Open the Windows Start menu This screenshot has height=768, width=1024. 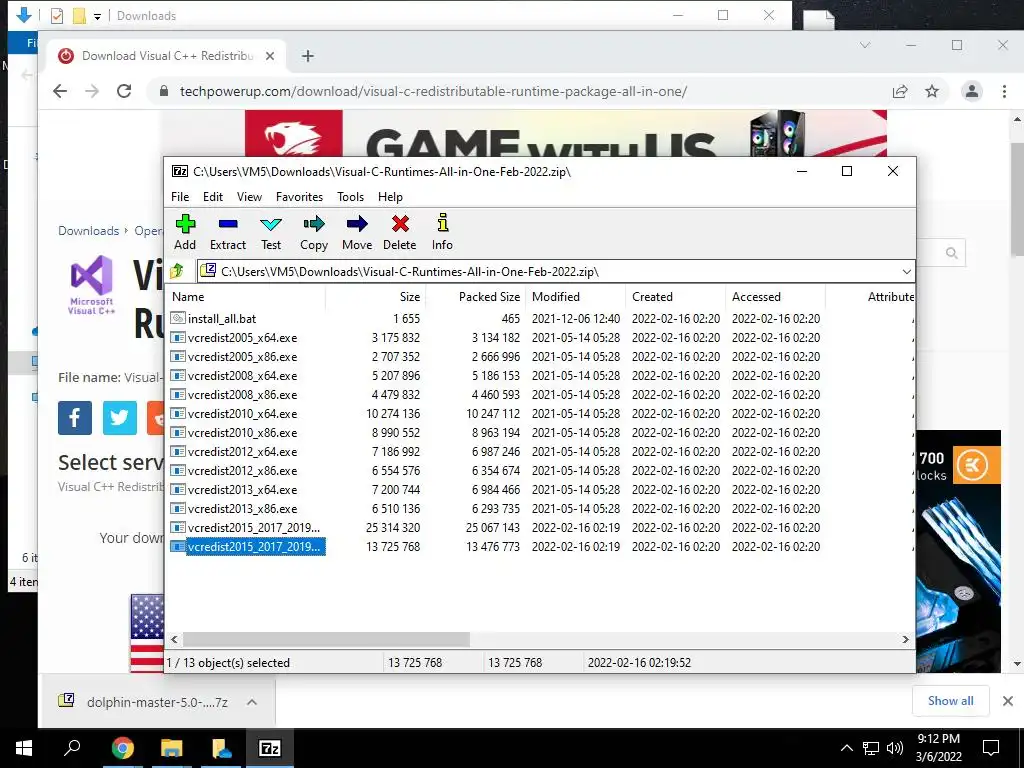coord(24,748)
